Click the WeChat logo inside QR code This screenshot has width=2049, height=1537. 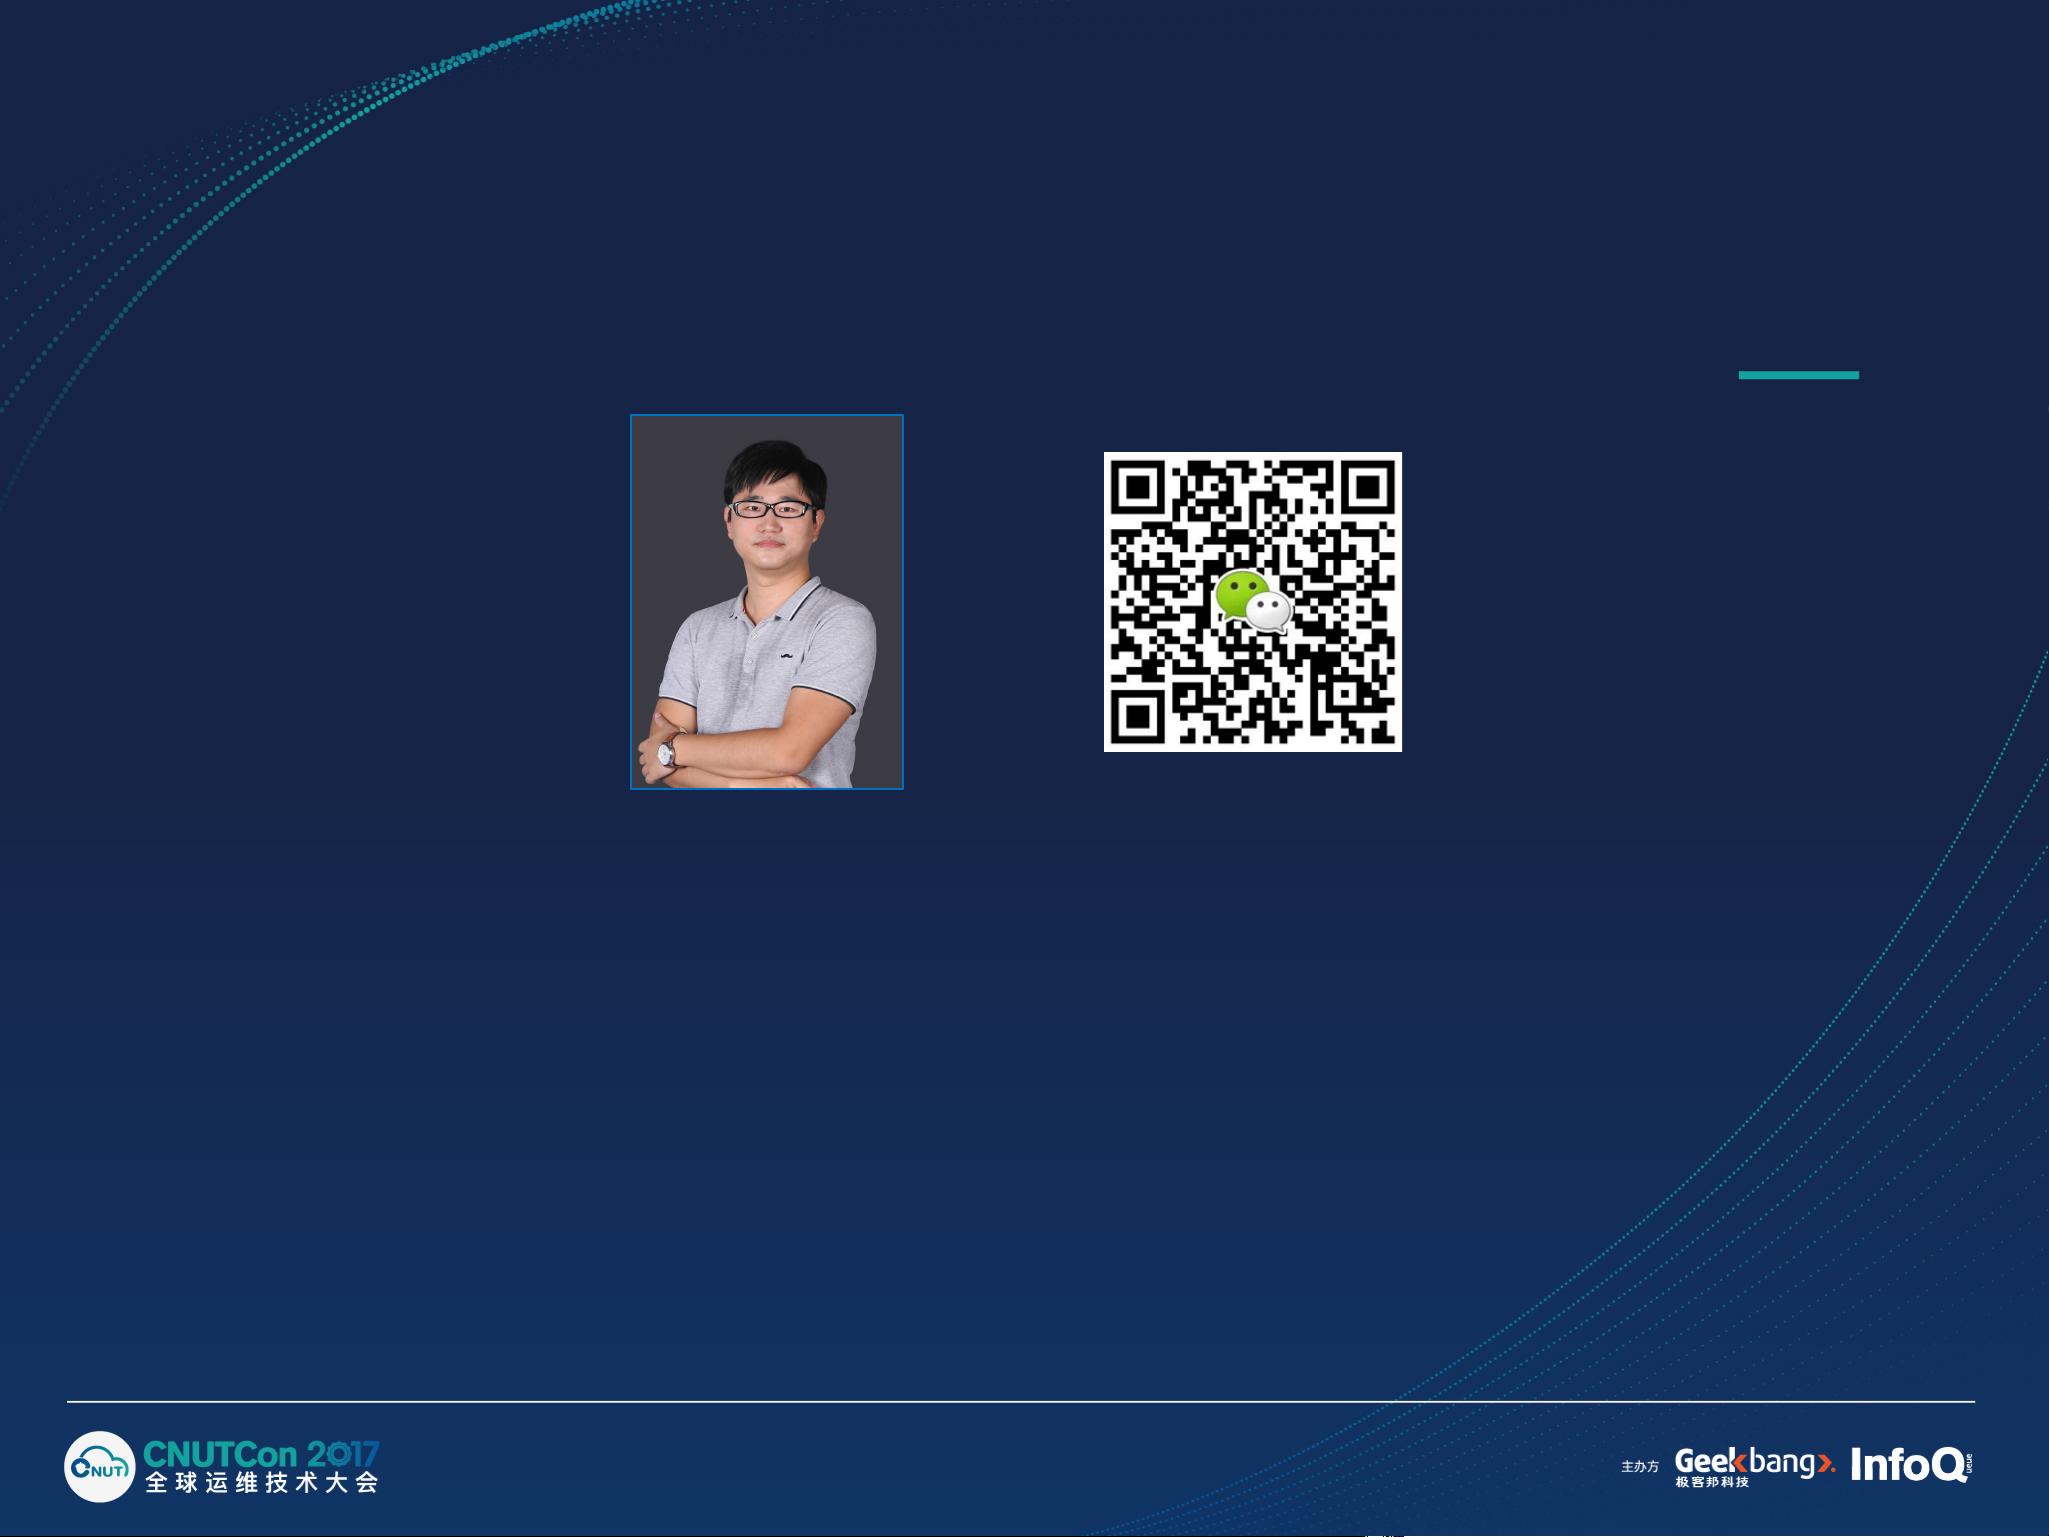pyautogui.click(x=1253, y=601)
